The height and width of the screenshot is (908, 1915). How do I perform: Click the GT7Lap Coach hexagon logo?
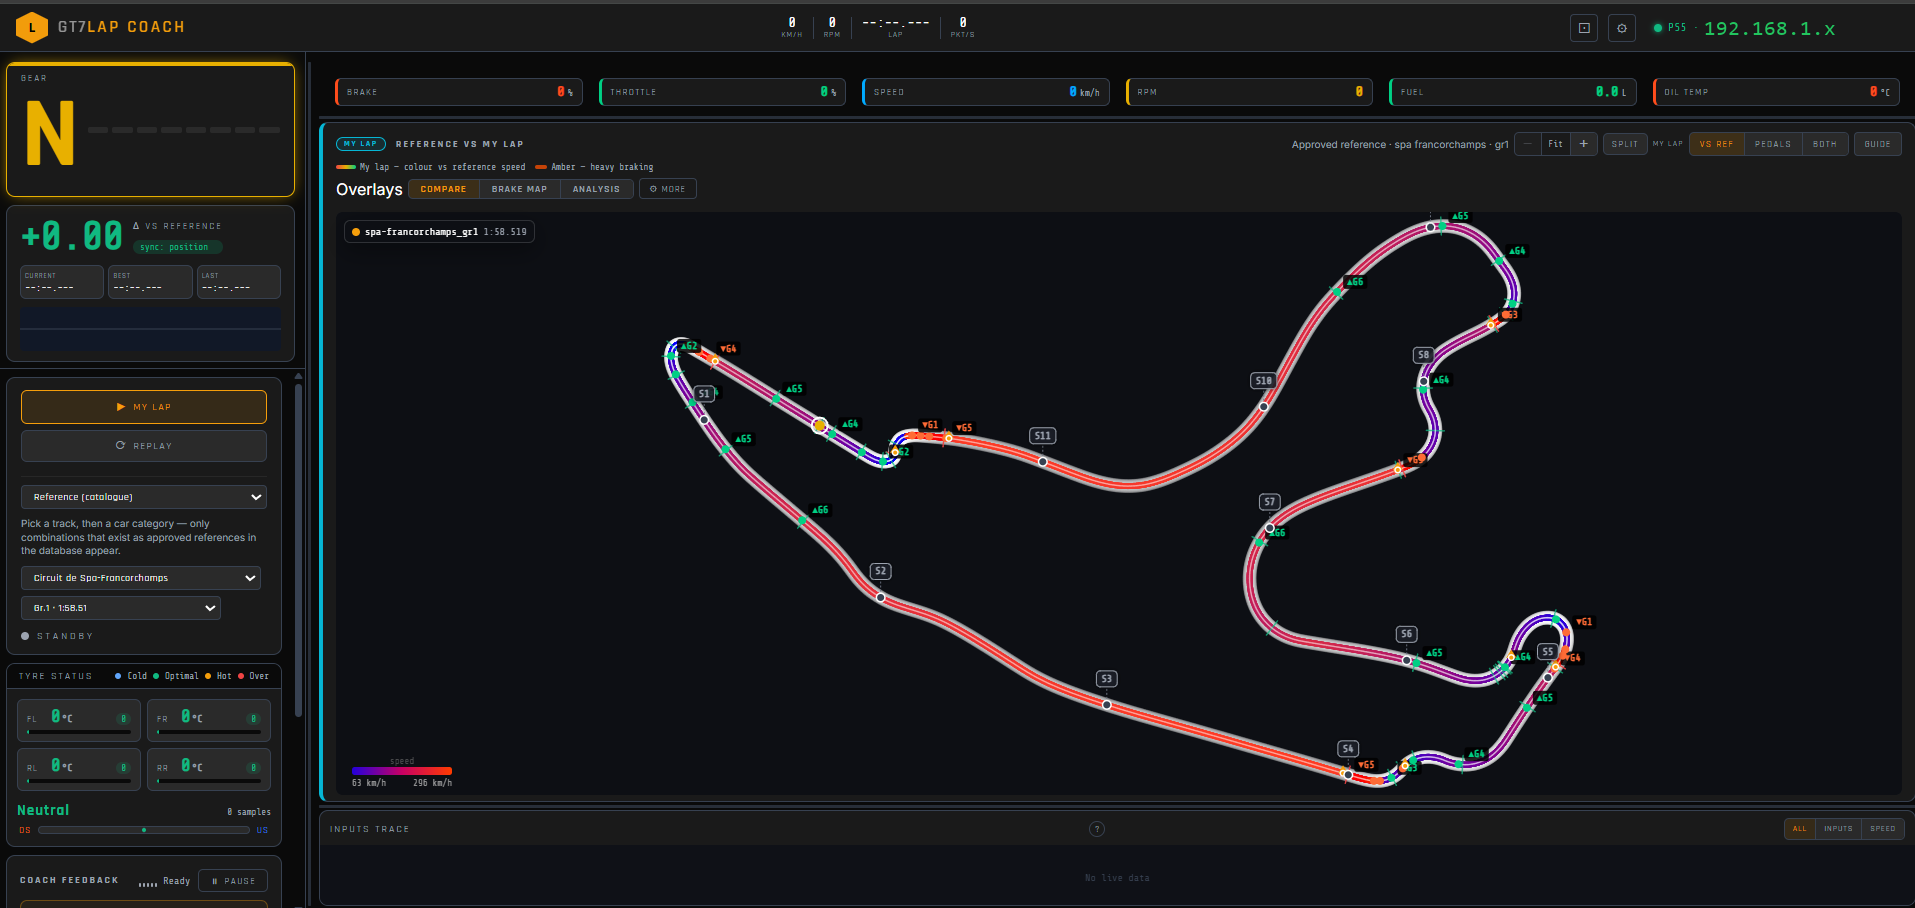click(32, 27)
